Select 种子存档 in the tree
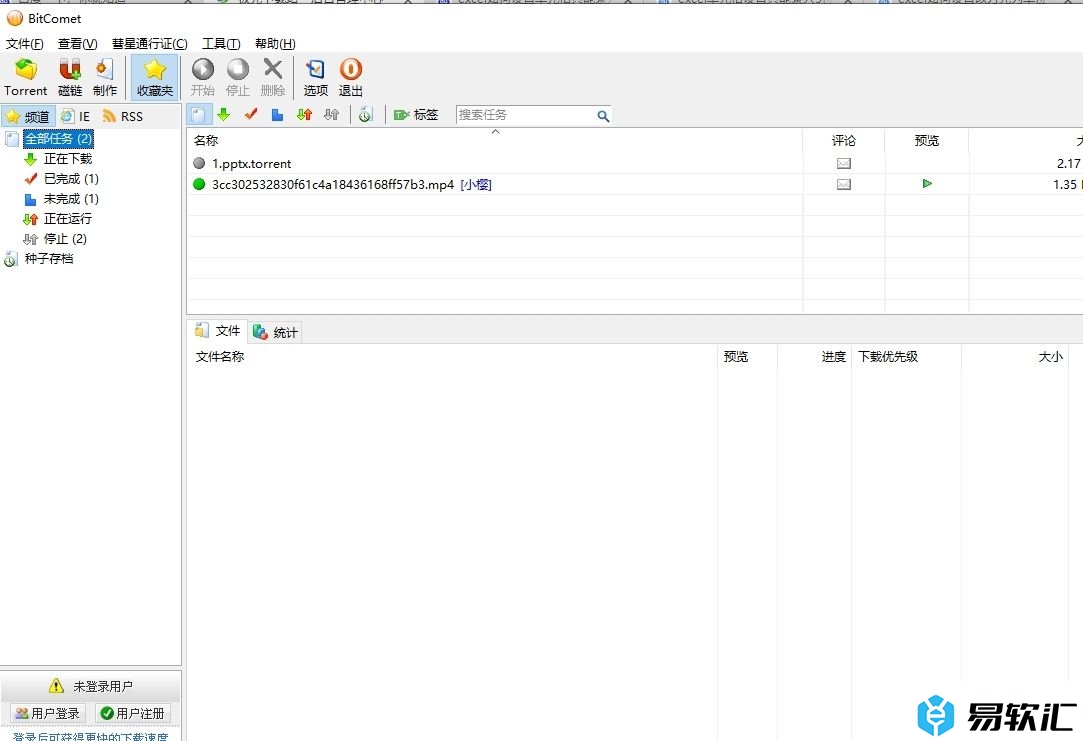The image size is (1083, 741). [48, 259]
